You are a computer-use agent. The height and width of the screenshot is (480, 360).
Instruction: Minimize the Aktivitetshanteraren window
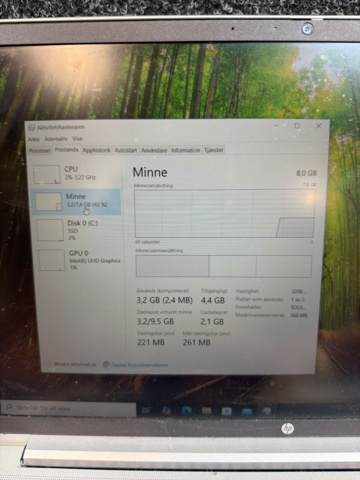click(276, 126)
